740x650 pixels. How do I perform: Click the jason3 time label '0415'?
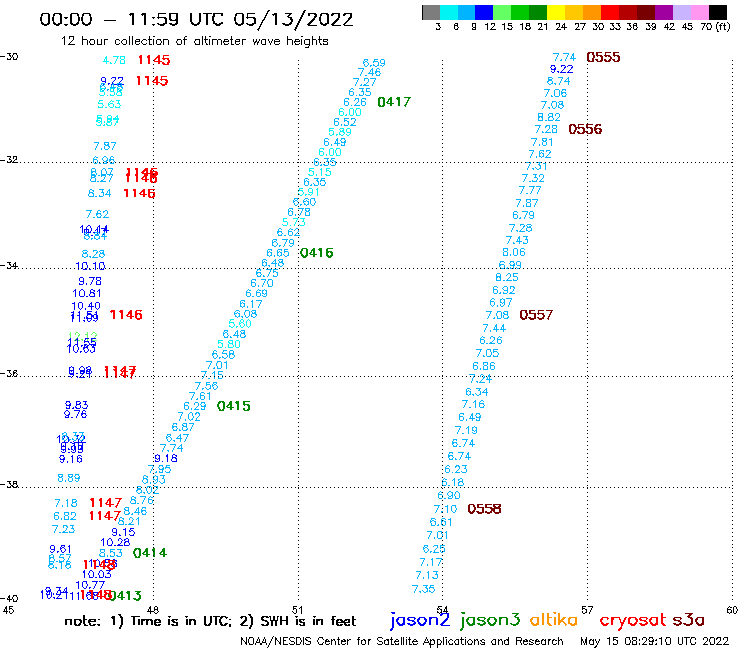tap(234, 406)
